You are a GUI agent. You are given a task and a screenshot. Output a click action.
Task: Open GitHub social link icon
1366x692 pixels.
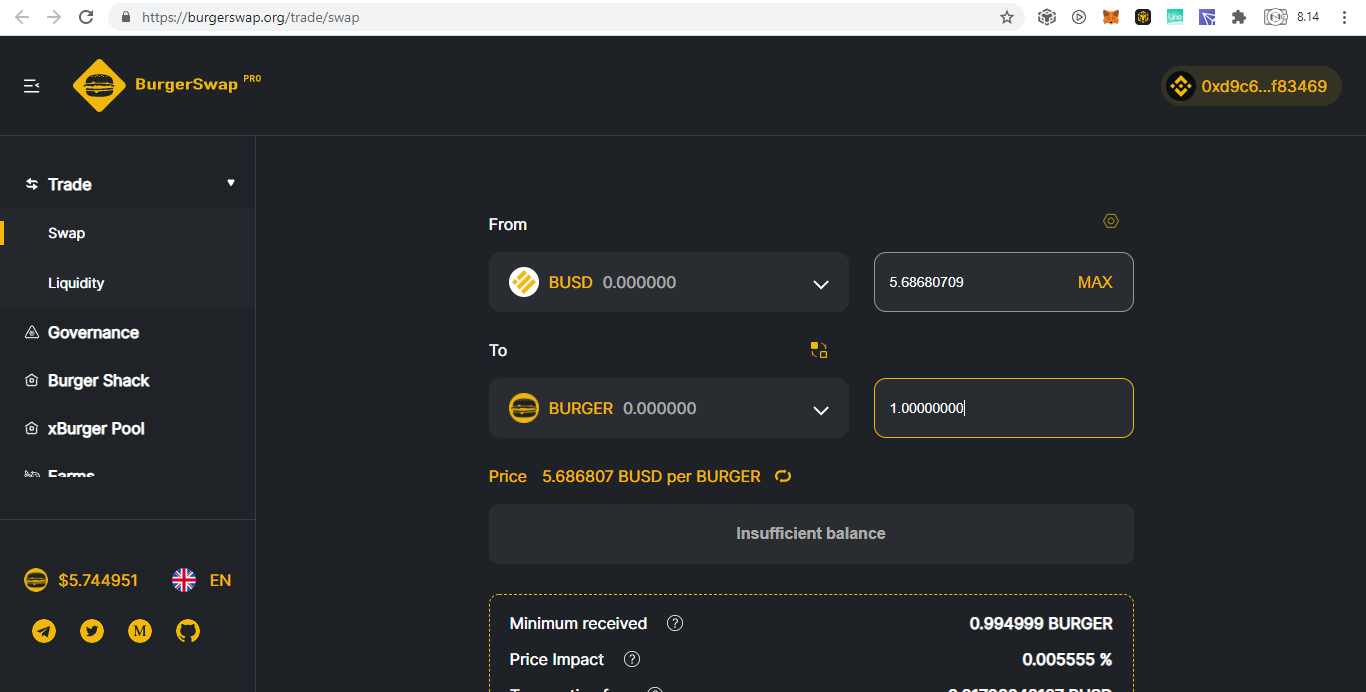[x=188, y=631]
